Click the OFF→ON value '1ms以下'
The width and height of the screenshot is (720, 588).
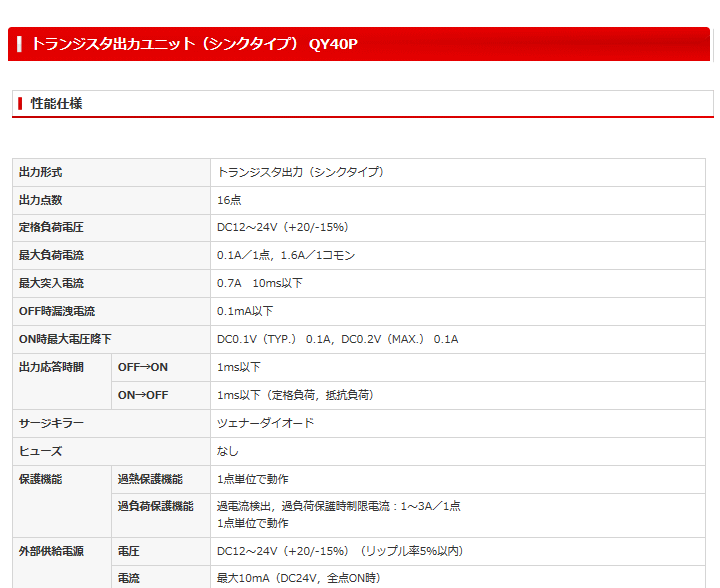[239, 367]
